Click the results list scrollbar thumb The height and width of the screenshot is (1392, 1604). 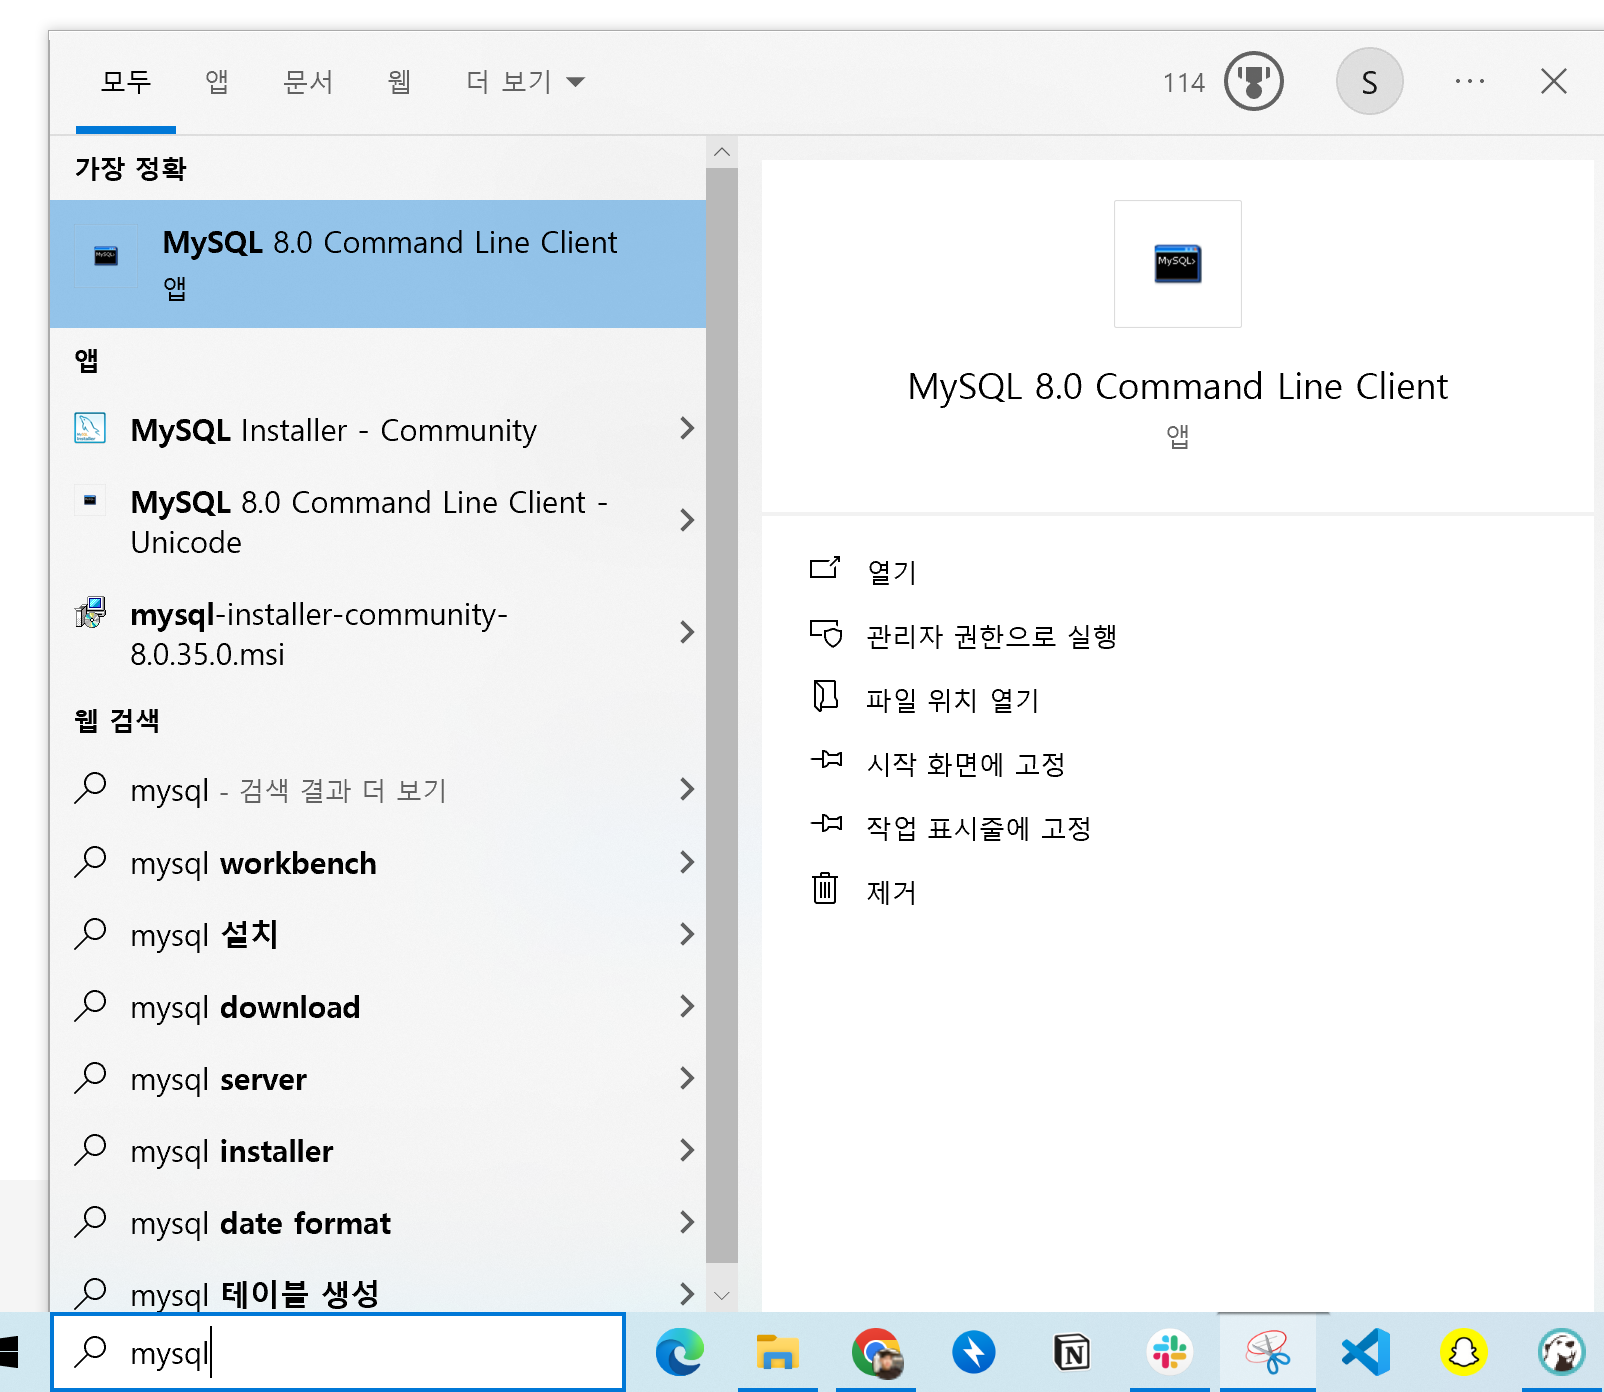[x=722, y=715]
